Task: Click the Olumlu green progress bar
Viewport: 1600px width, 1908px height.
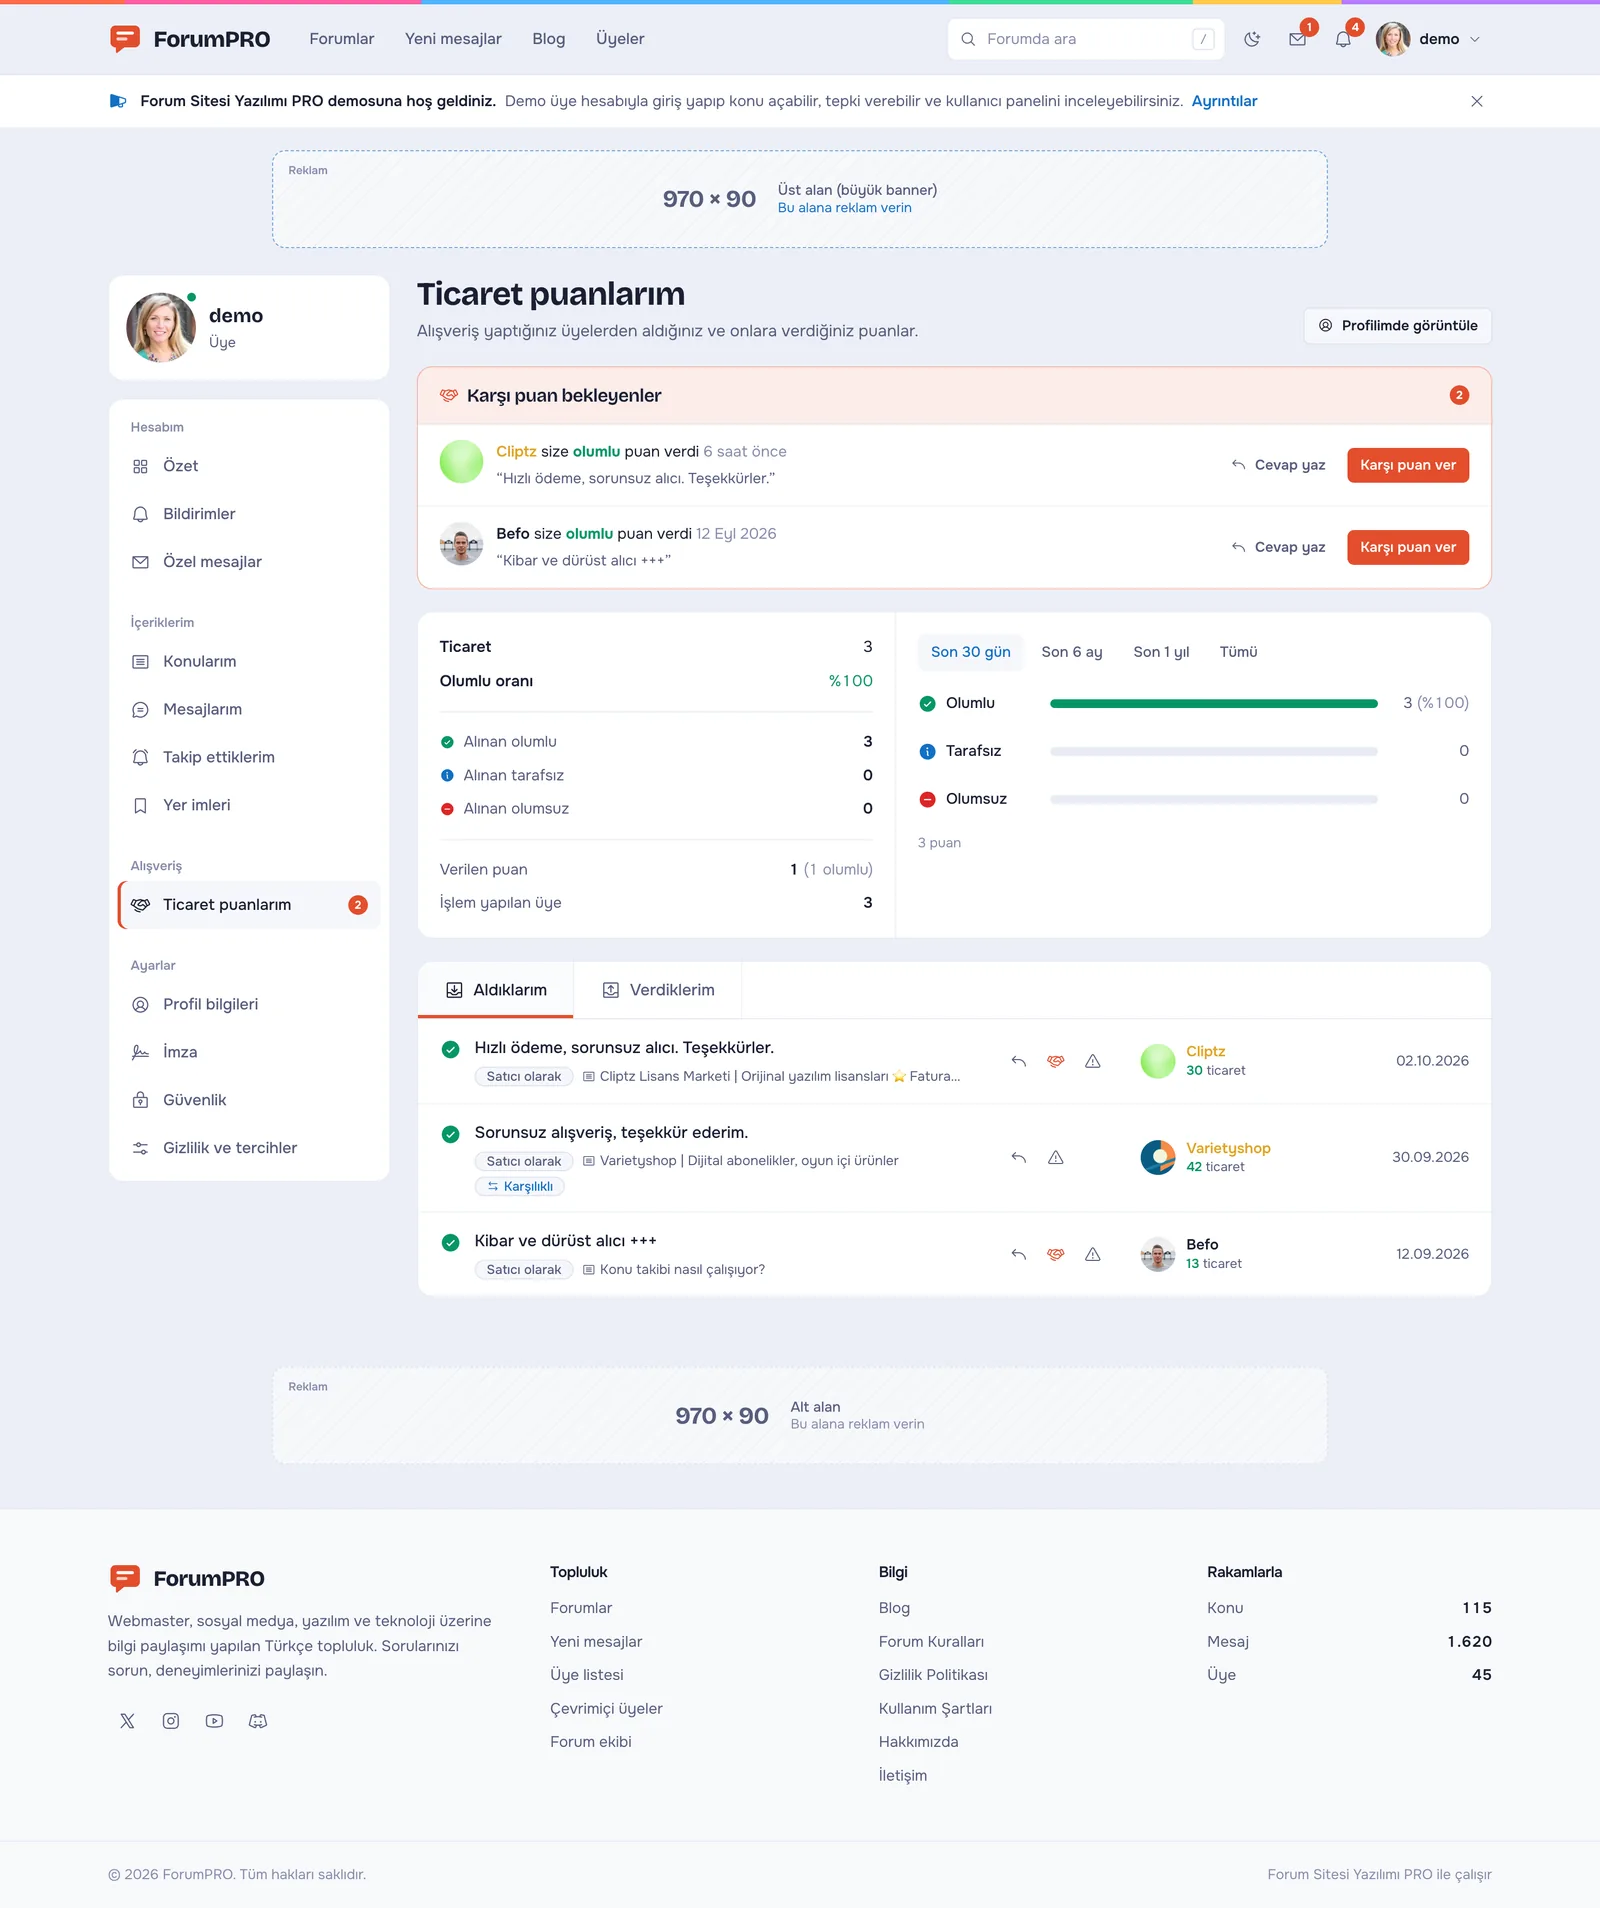Action: (1213, 703)
